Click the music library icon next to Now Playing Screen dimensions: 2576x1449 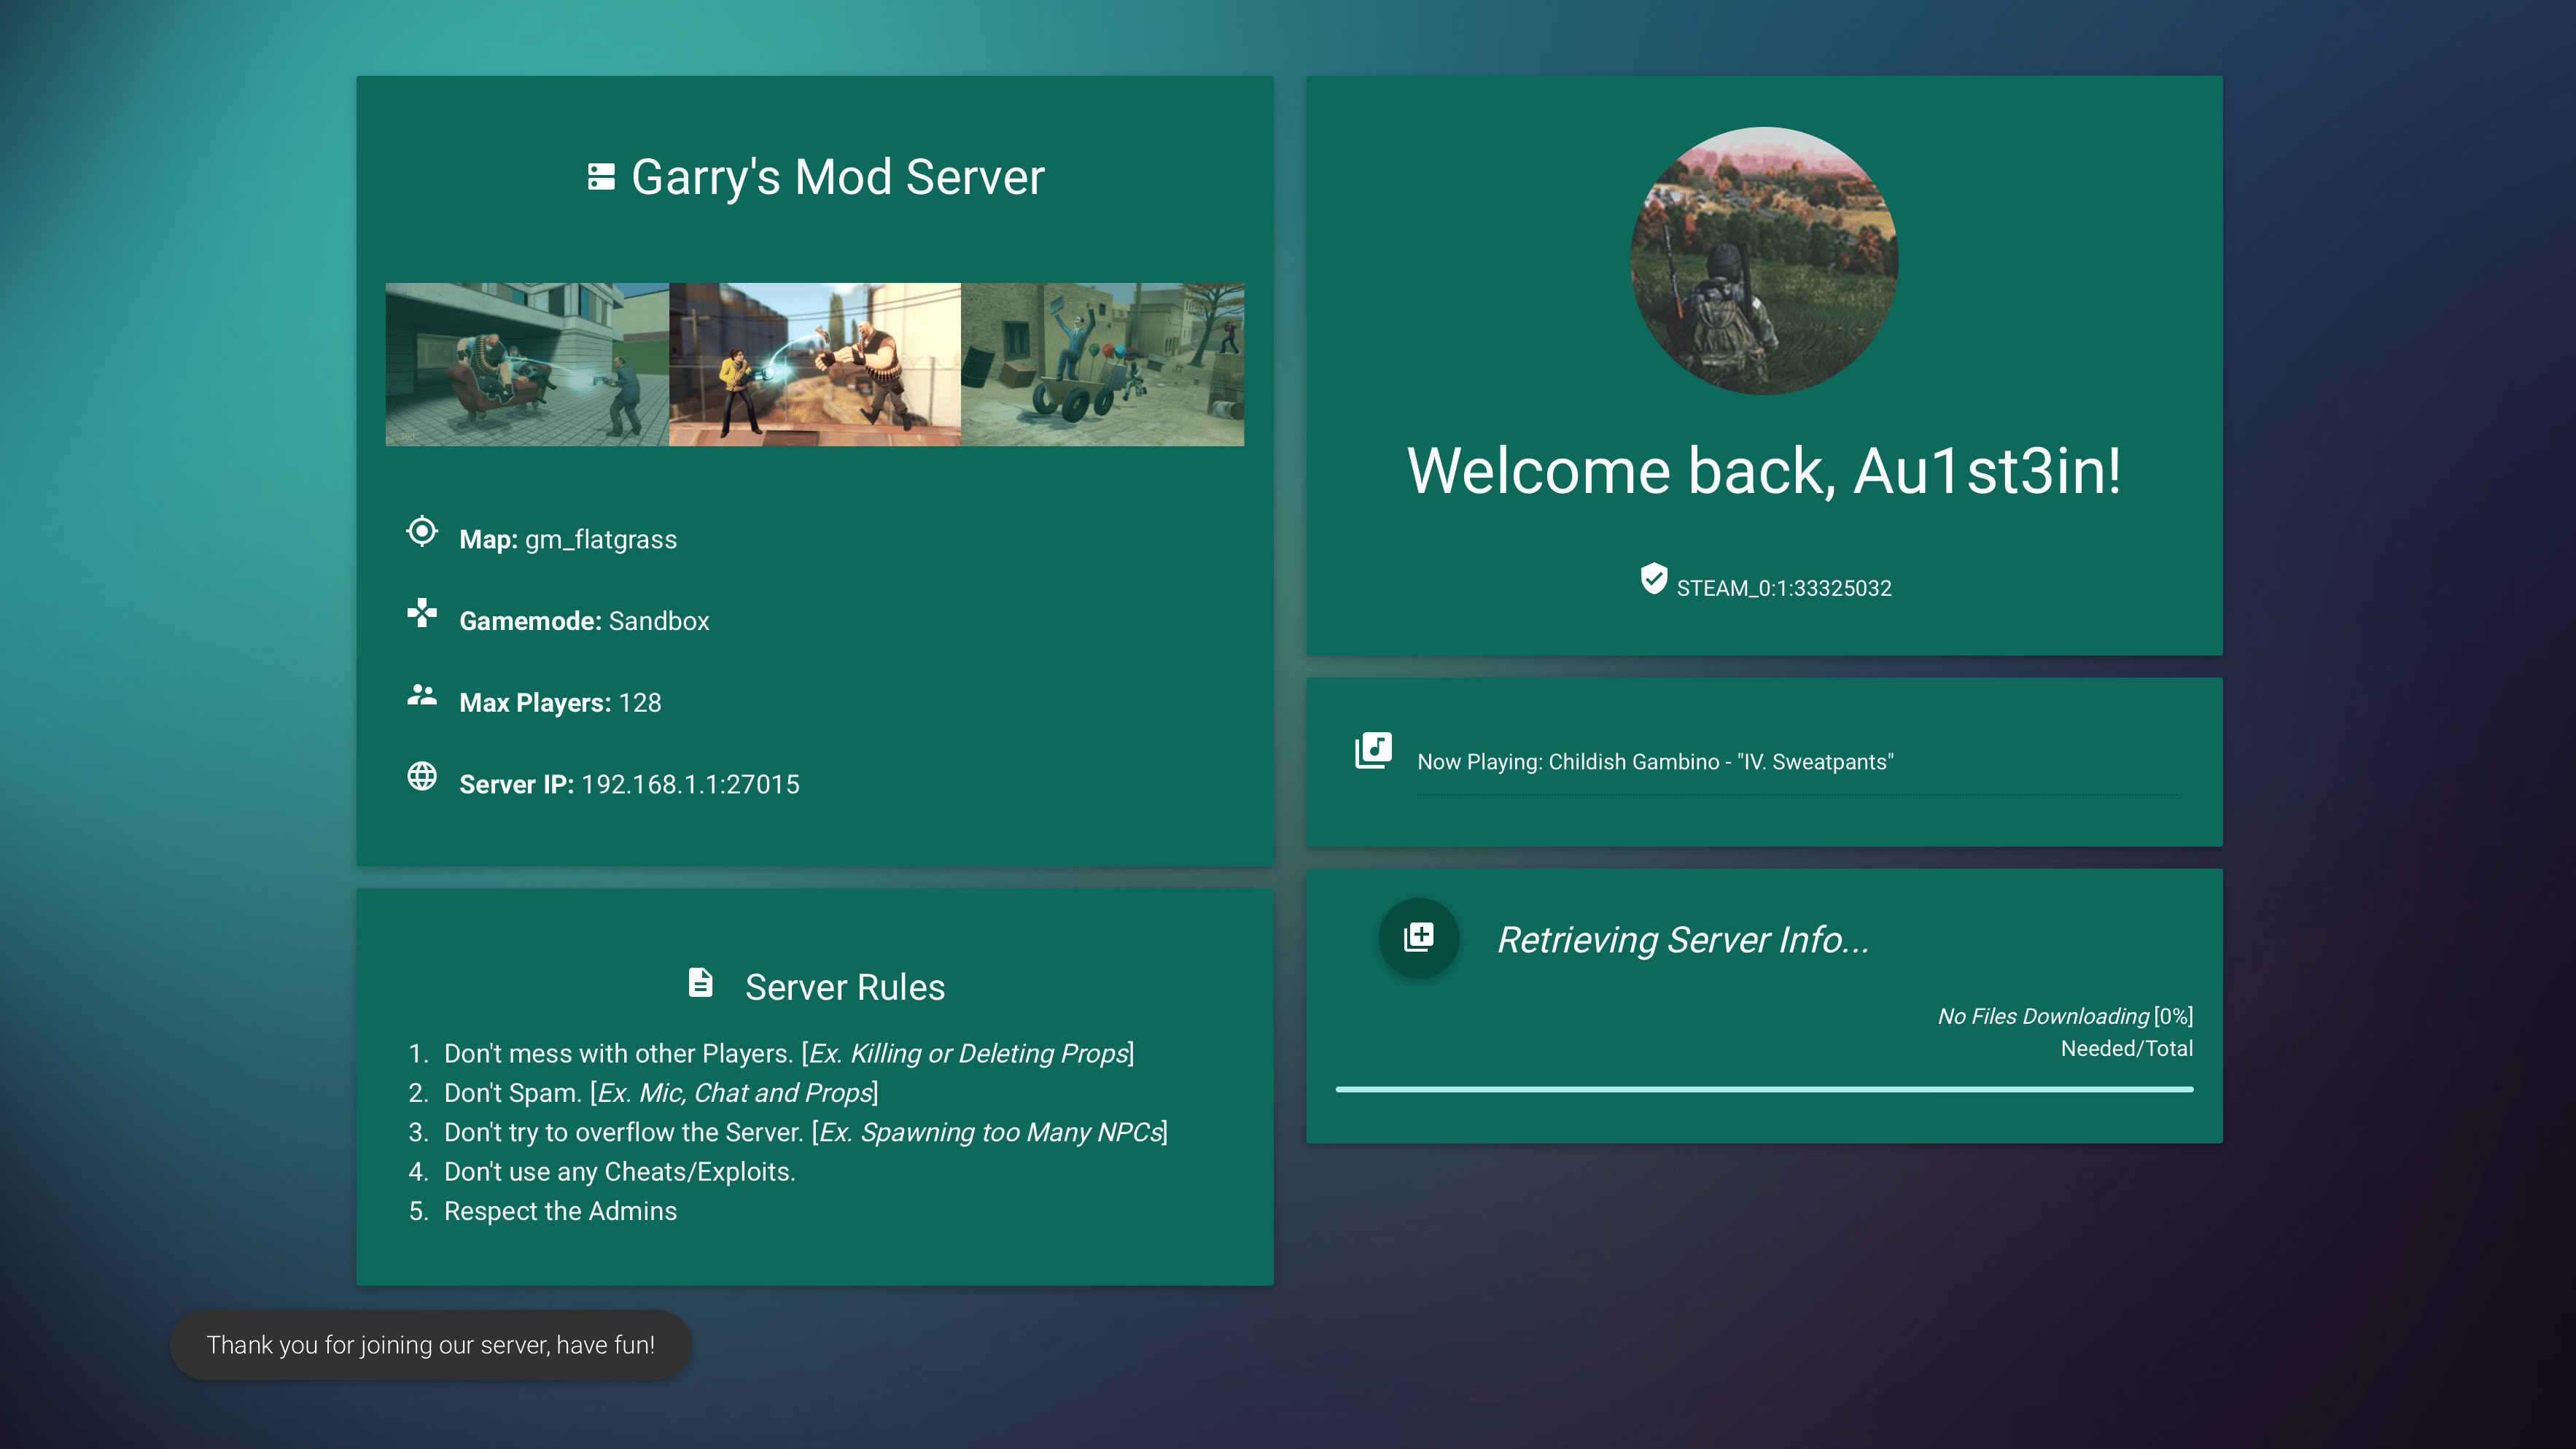coord(1373,750)
